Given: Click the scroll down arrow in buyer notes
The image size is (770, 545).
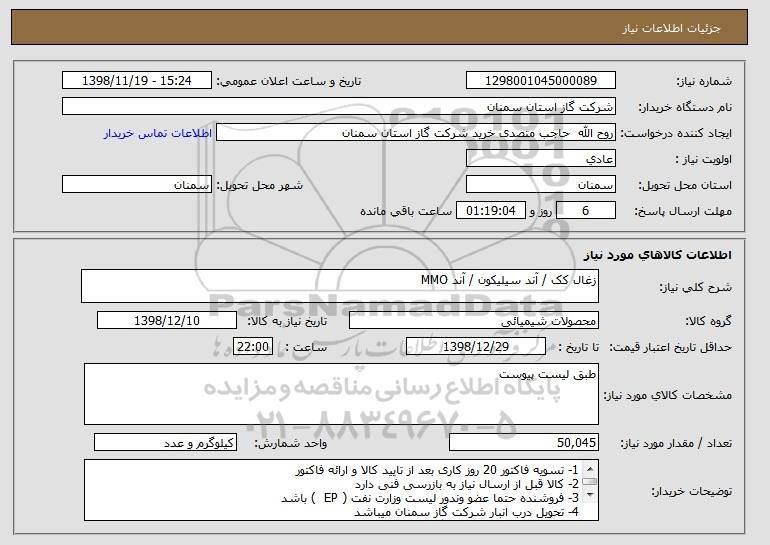Looking at the screenshot, I should (590, 495).
